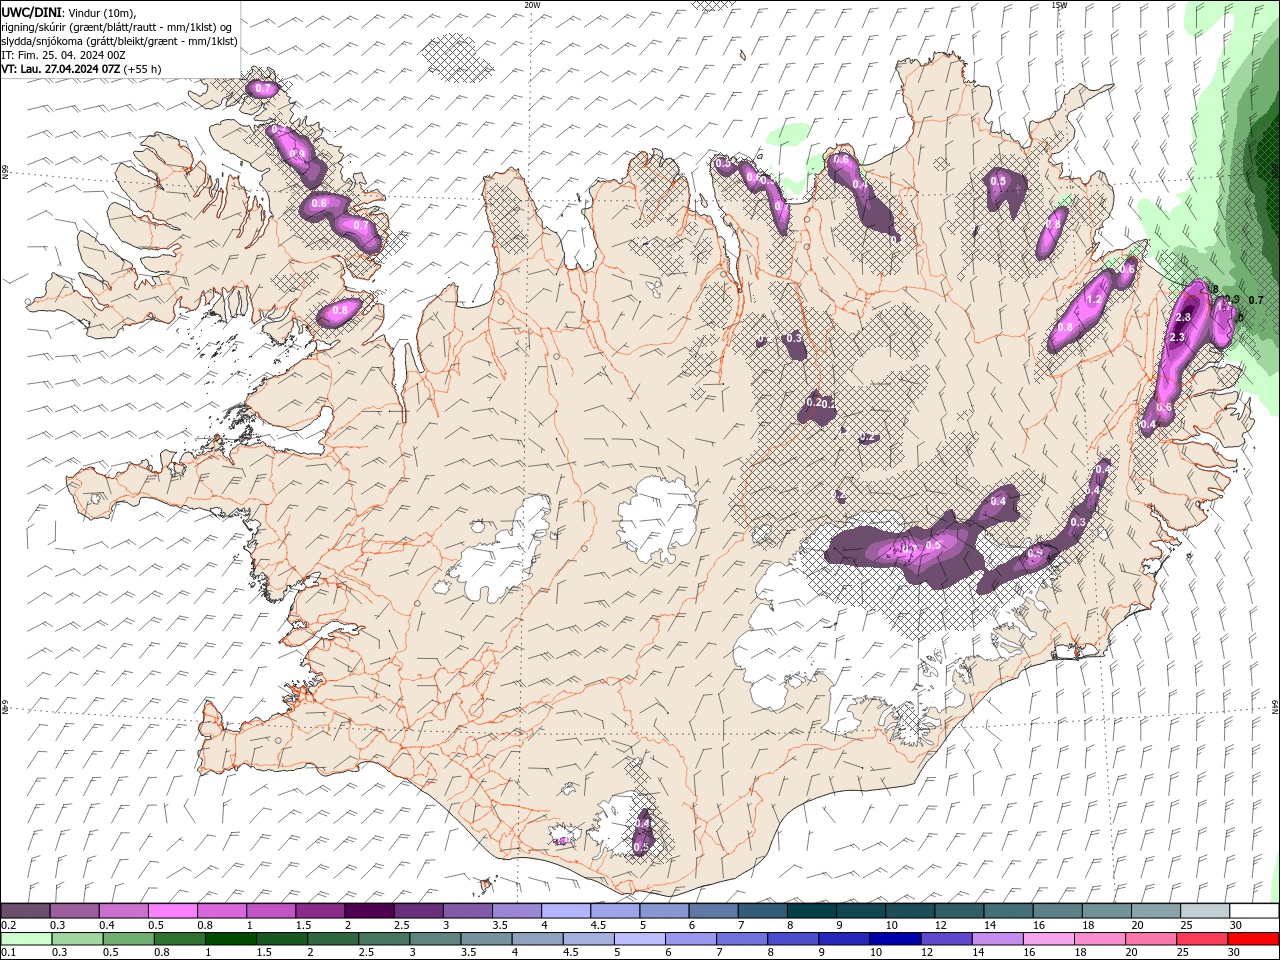Click the white 30 swatch in upper legend row

[1254, 911]
